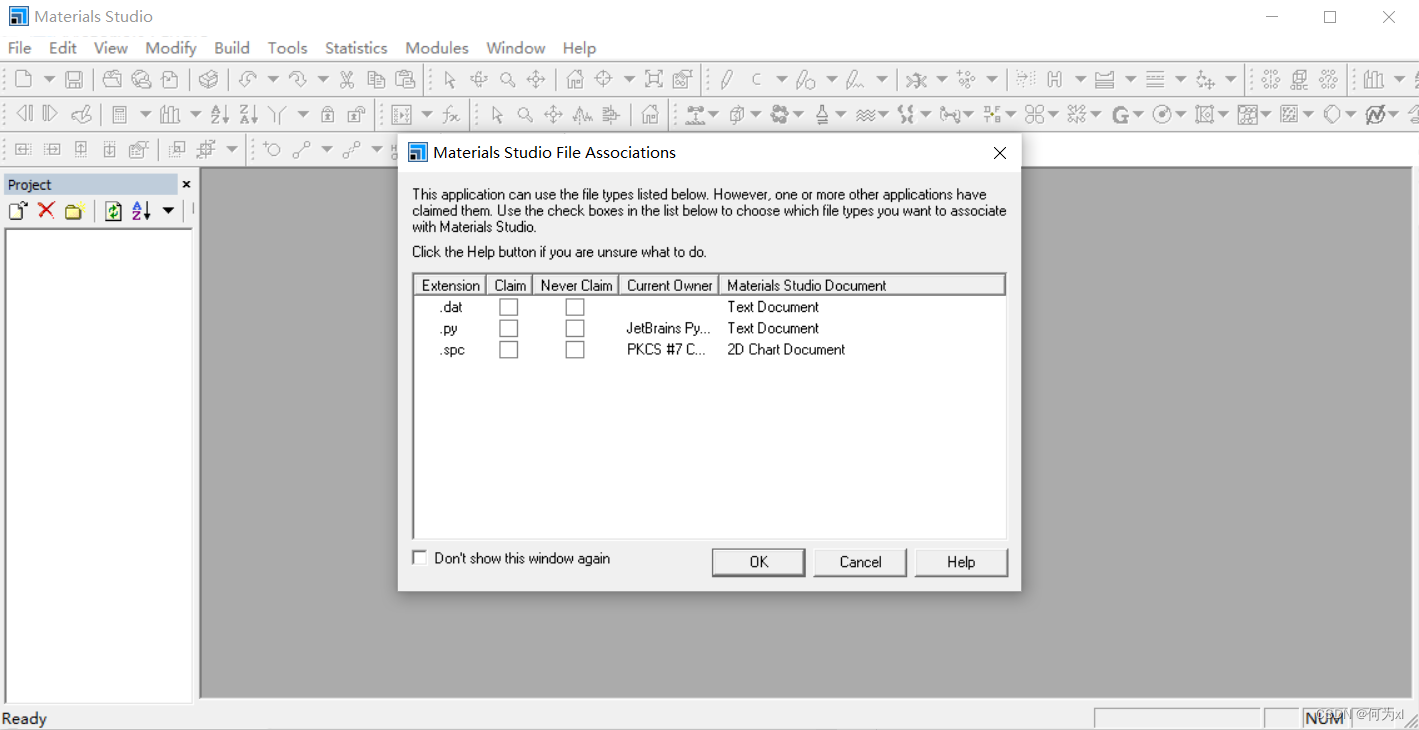Click the Current Owner column header
Screen dimensions: 1419x730
[669, 285]
